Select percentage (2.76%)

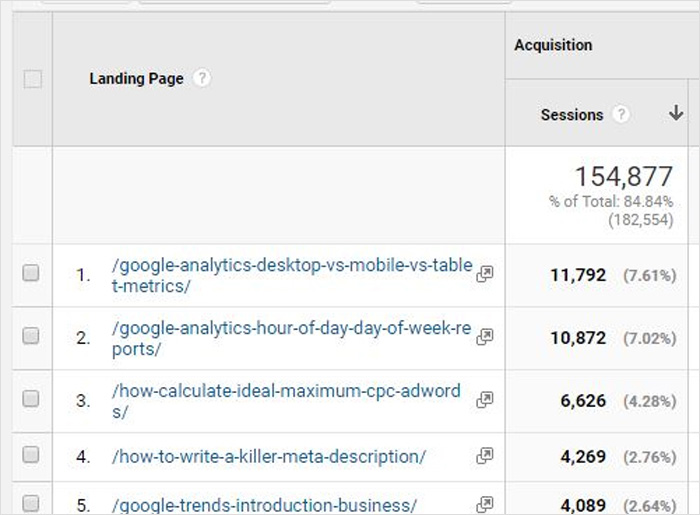coord(650,457)
